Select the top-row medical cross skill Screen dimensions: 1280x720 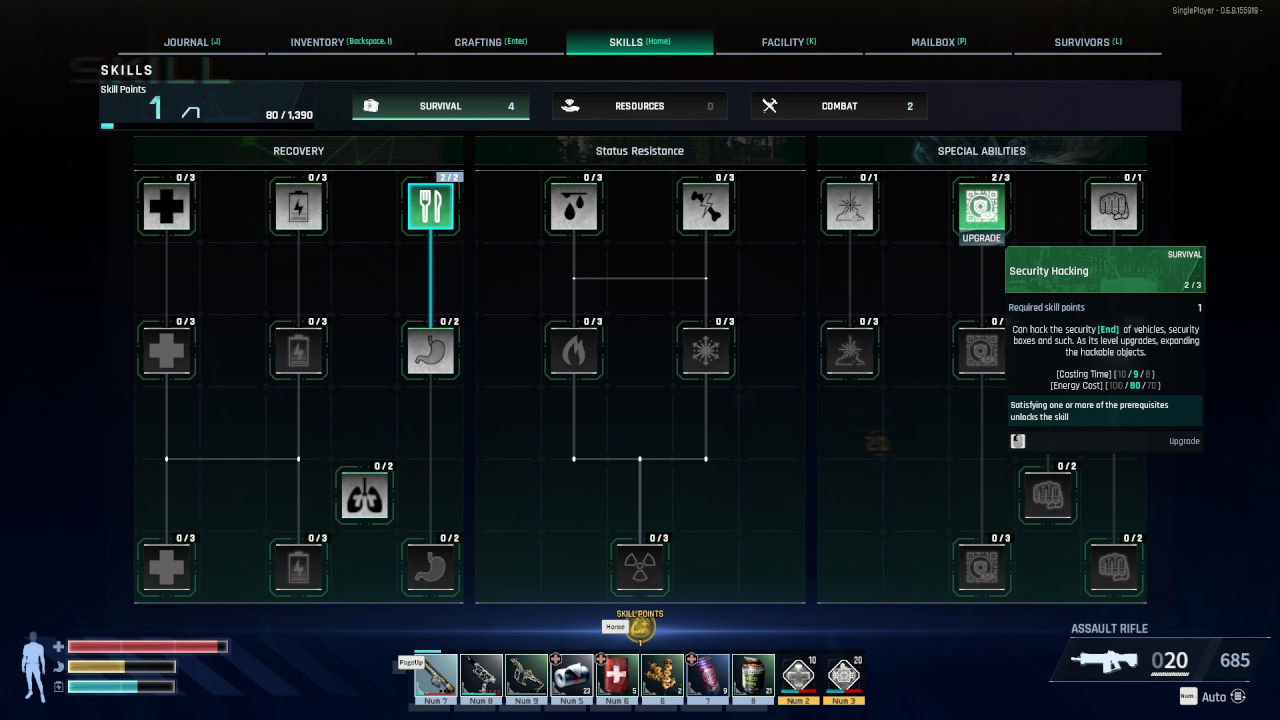click(167, 207)
